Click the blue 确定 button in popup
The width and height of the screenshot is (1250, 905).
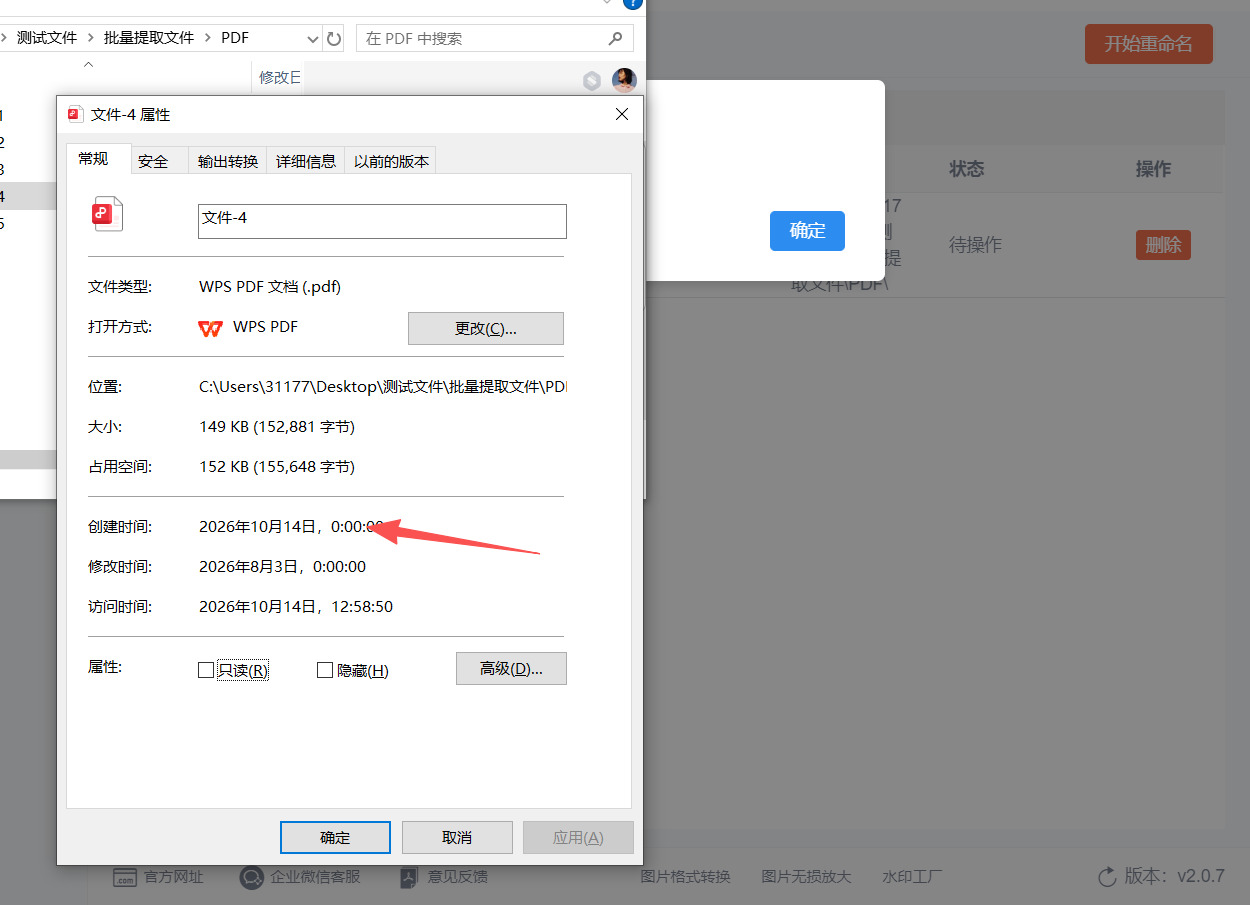(807, 231)
